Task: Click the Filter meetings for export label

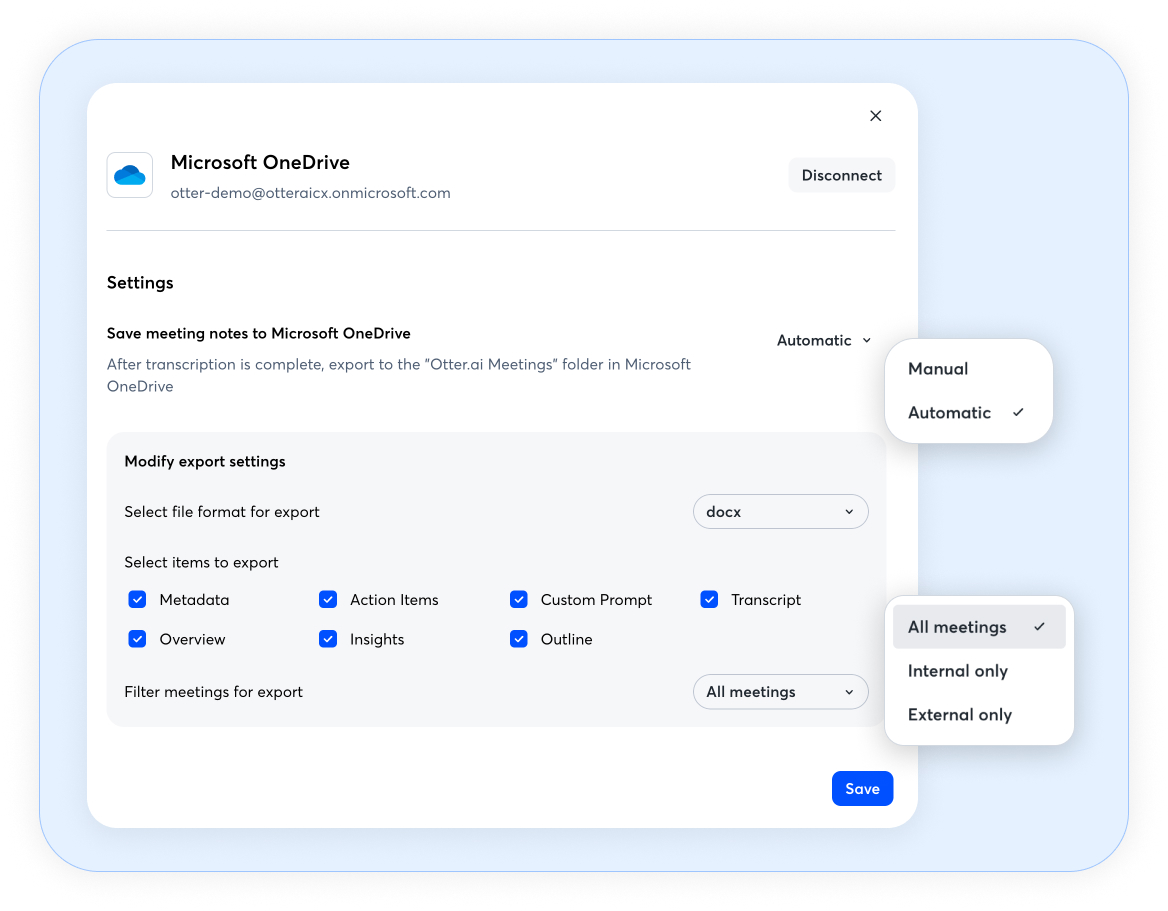Action: pyautogui.click(x=214, y=692)
